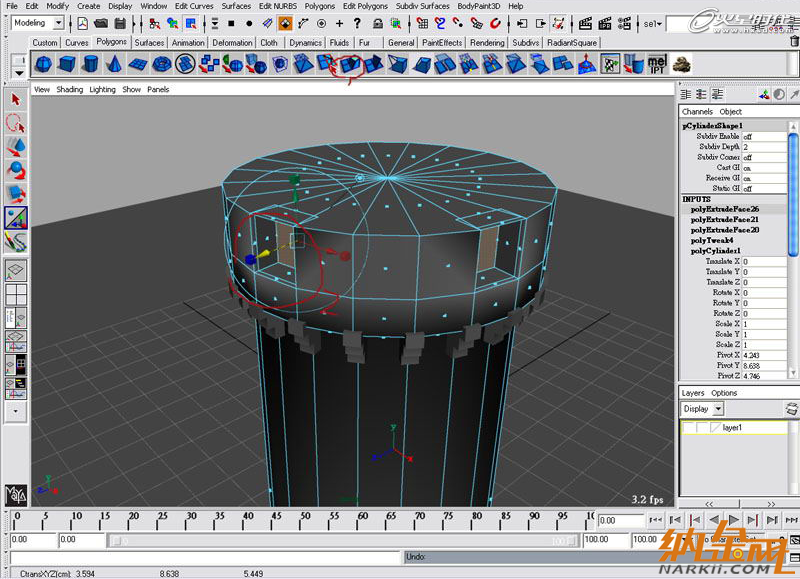Toggle the Subdiv Enable attribute value
Screen dimensions: 800x579
(763, 137)
